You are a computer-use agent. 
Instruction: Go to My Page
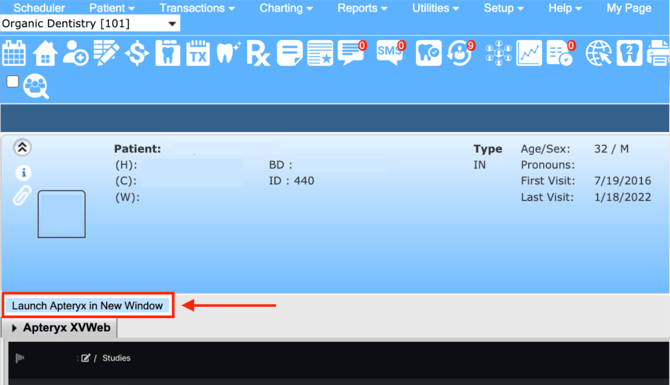(629, 8)
